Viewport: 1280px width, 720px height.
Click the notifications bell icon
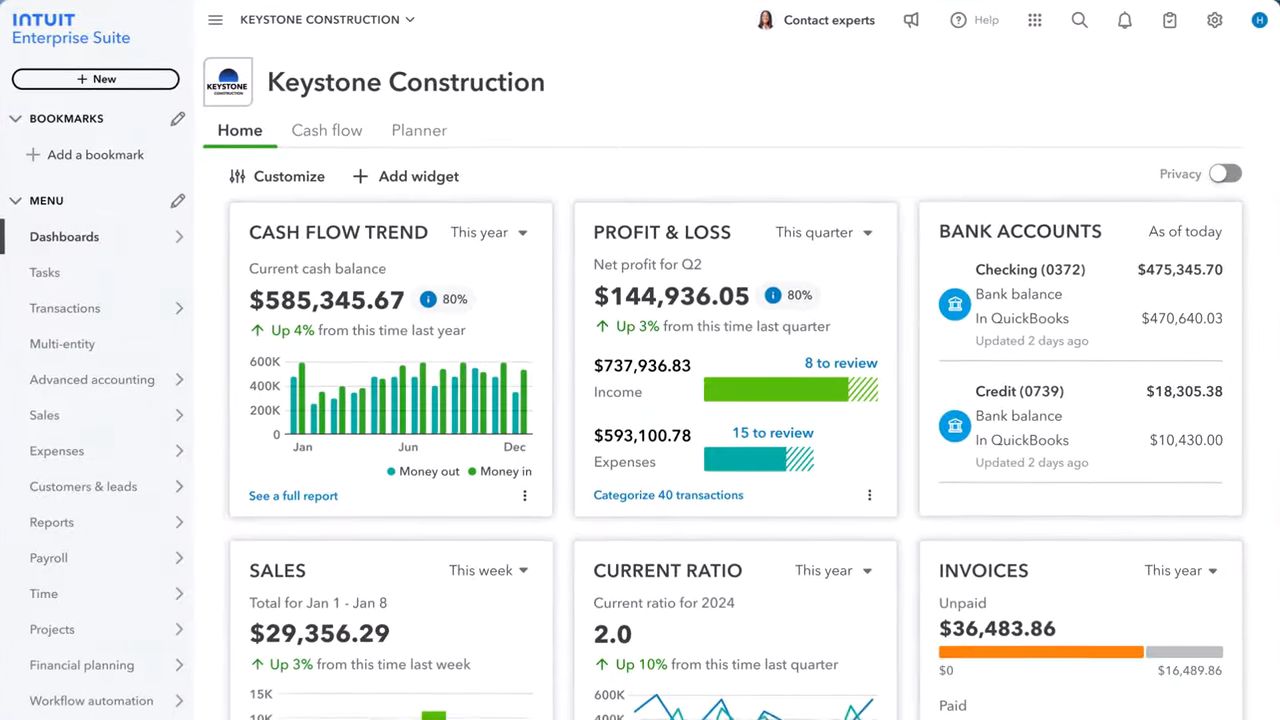(x=1125, y=20)
